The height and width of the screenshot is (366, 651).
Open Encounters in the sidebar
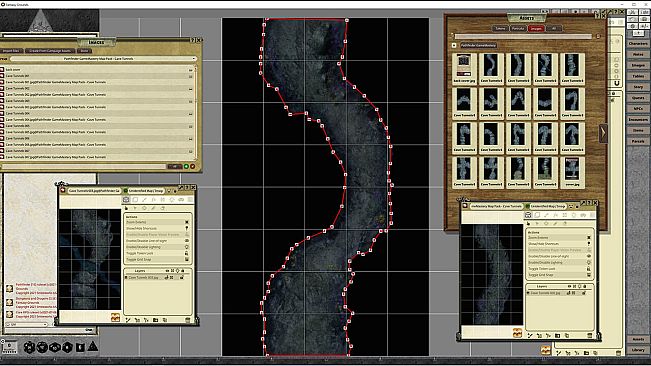point(638,119)
